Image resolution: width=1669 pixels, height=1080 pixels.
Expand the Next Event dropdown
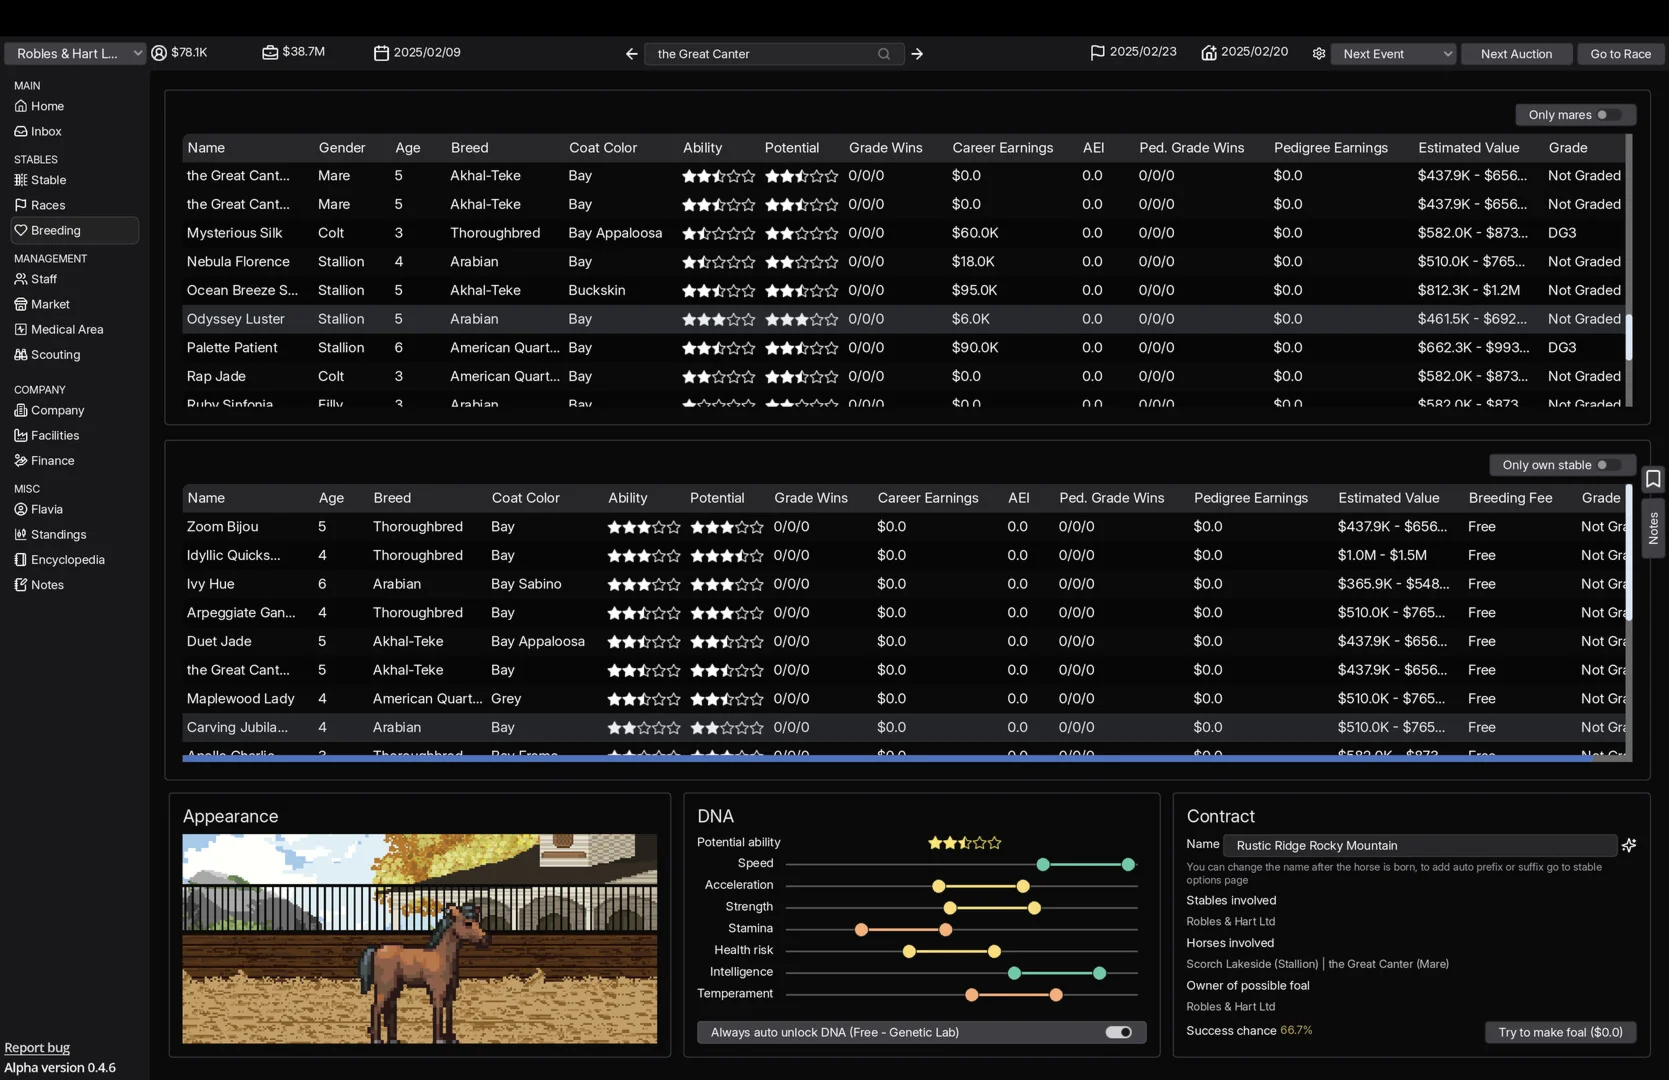(1394, 54)
